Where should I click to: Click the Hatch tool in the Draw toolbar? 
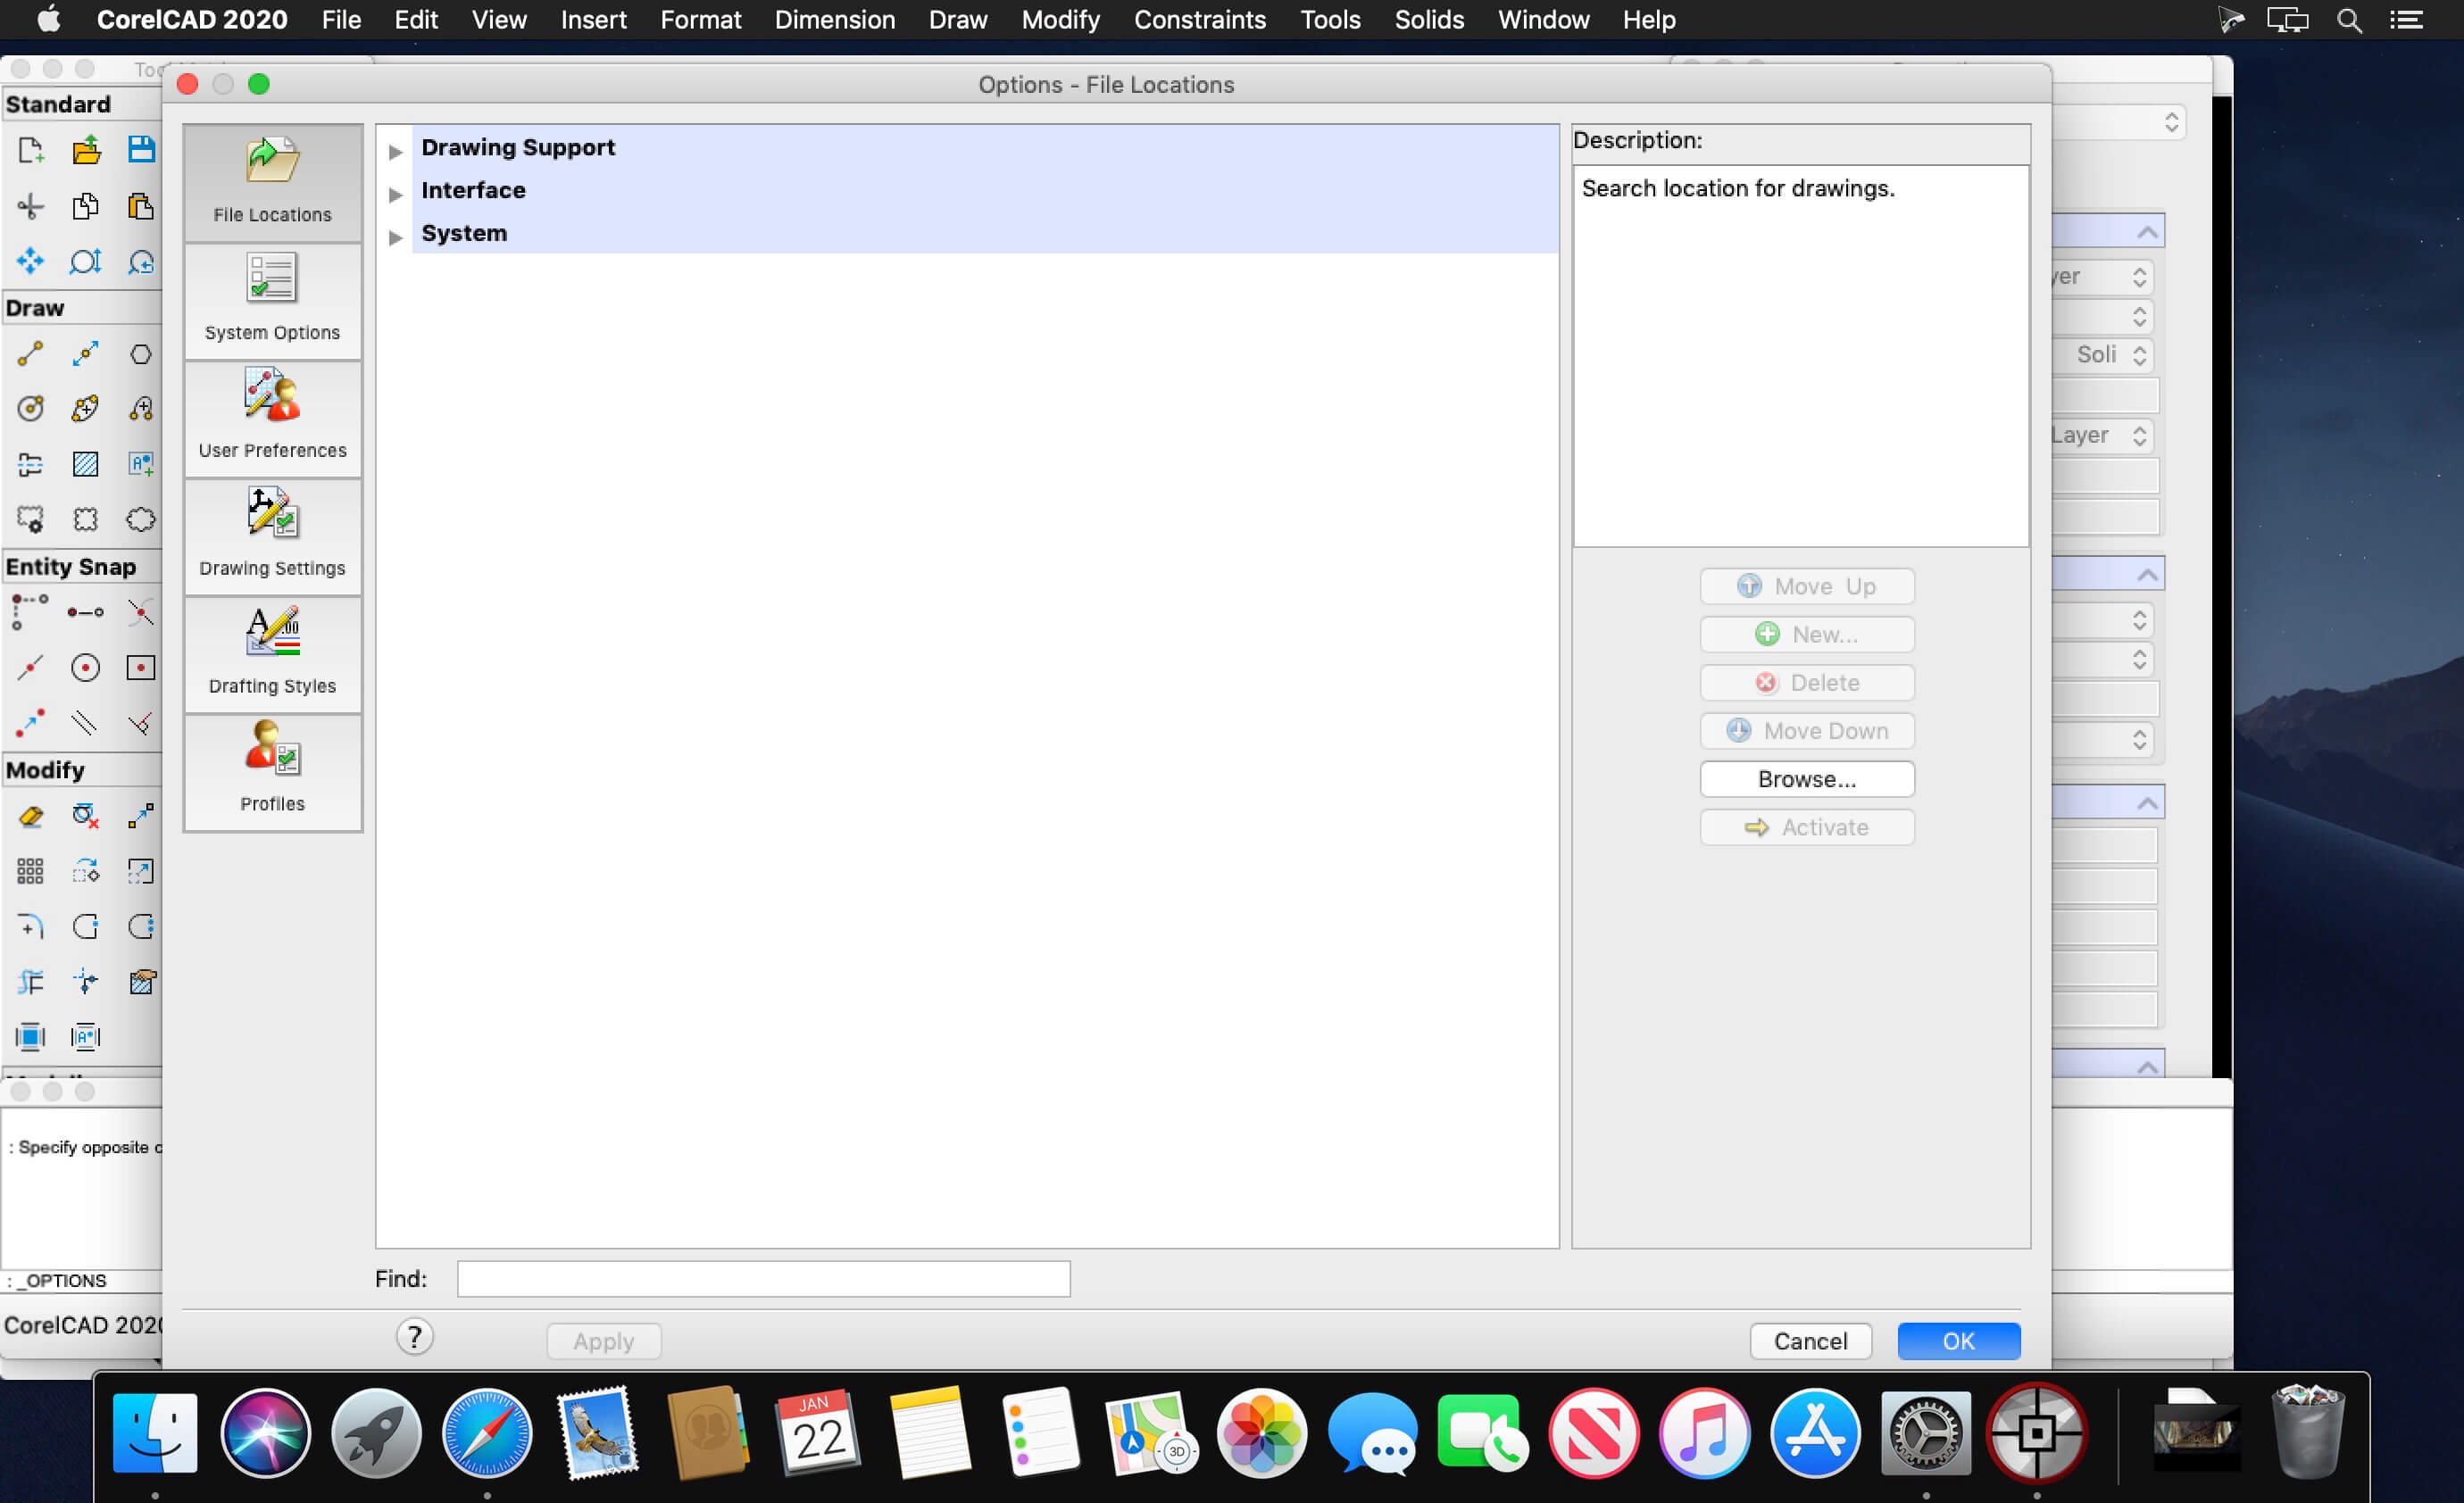[86, 463]
